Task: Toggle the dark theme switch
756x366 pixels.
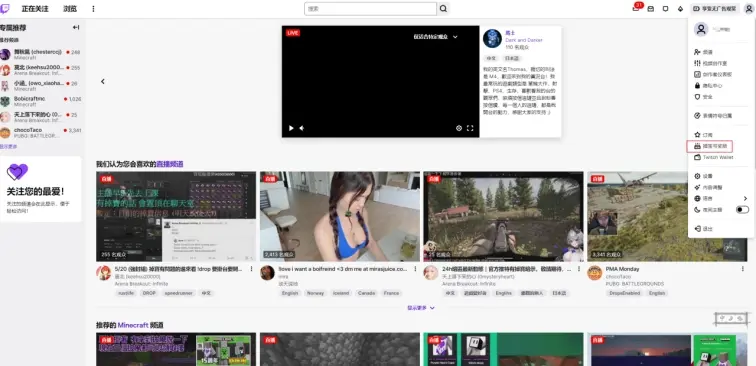Action: [x=742, y=210]
